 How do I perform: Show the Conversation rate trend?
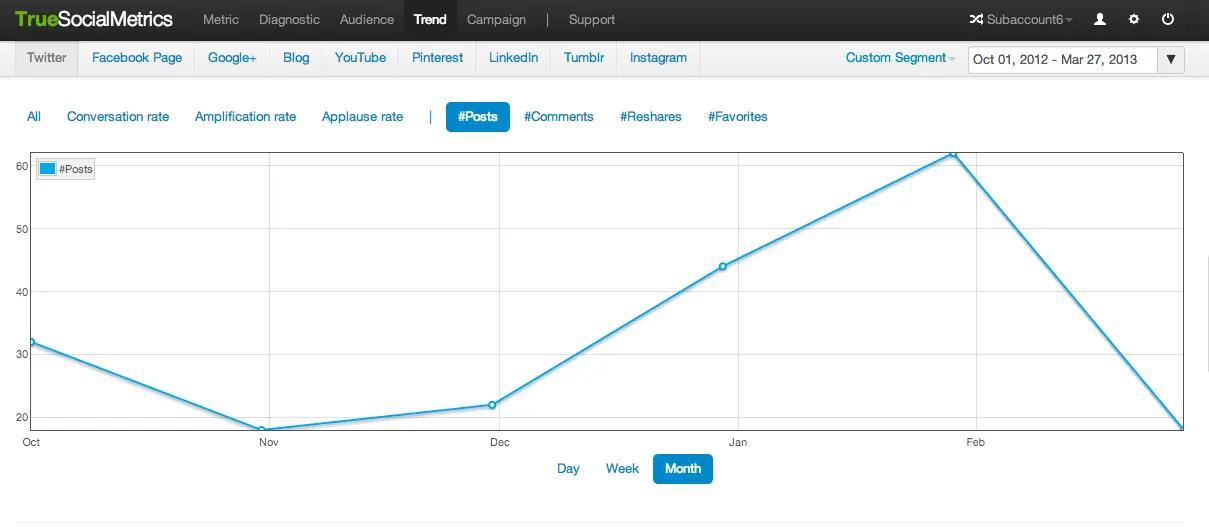118,117
